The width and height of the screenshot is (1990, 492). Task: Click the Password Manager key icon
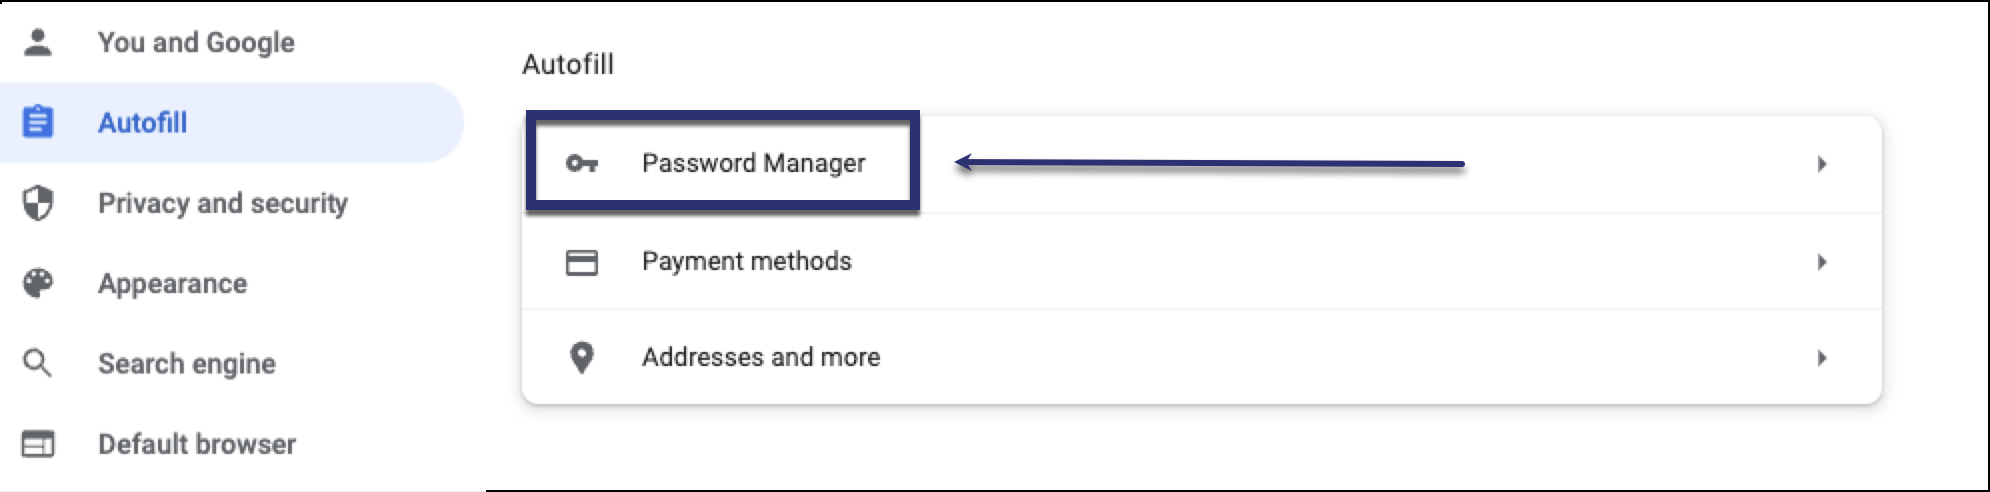[582, 163]
